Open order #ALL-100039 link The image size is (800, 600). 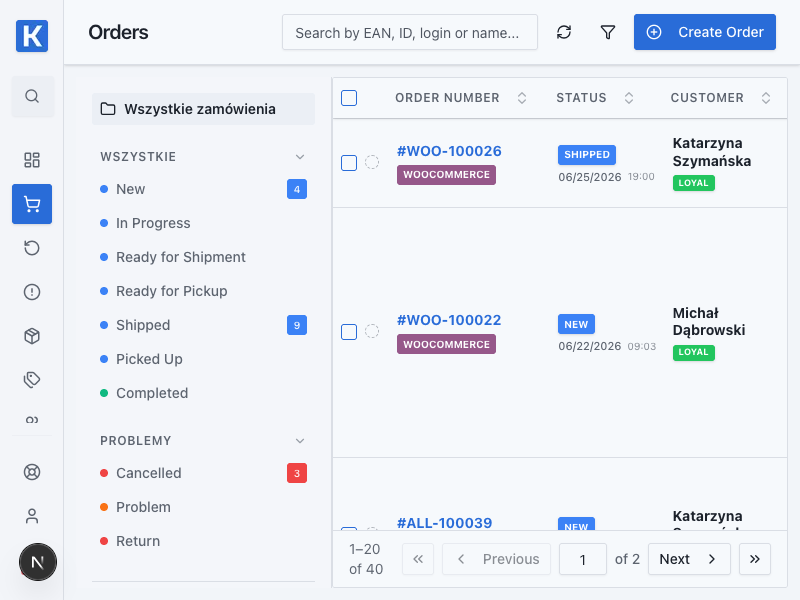pyautogui.click(x=444, y=522)
